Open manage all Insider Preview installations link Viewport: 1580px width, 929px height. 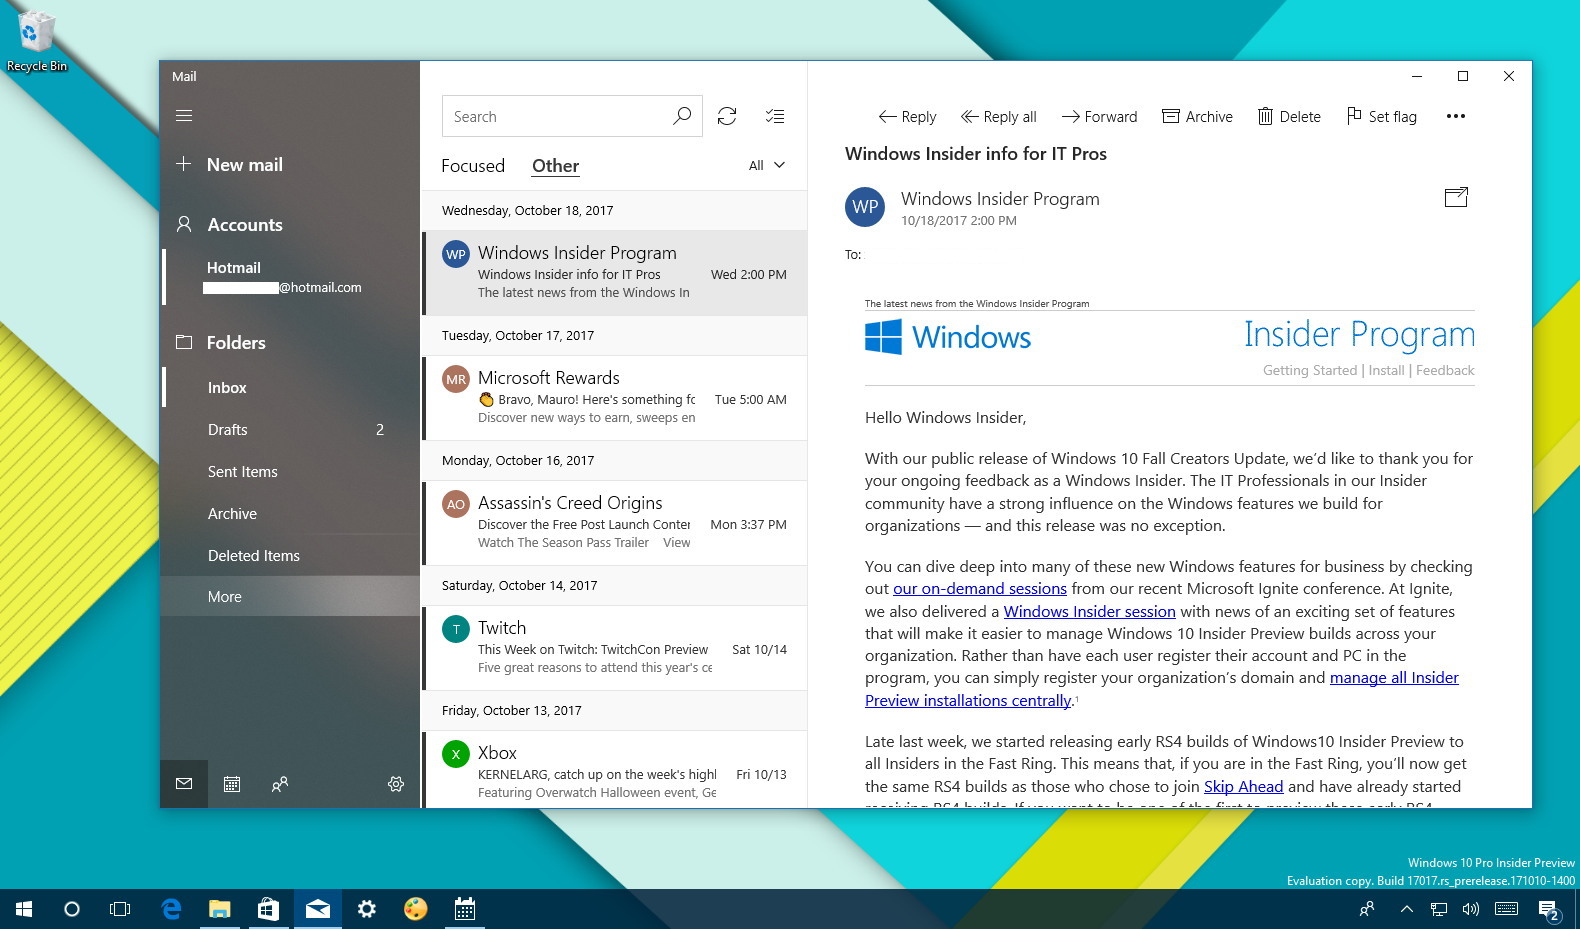pyautogui.click(x=1394, y=678)
